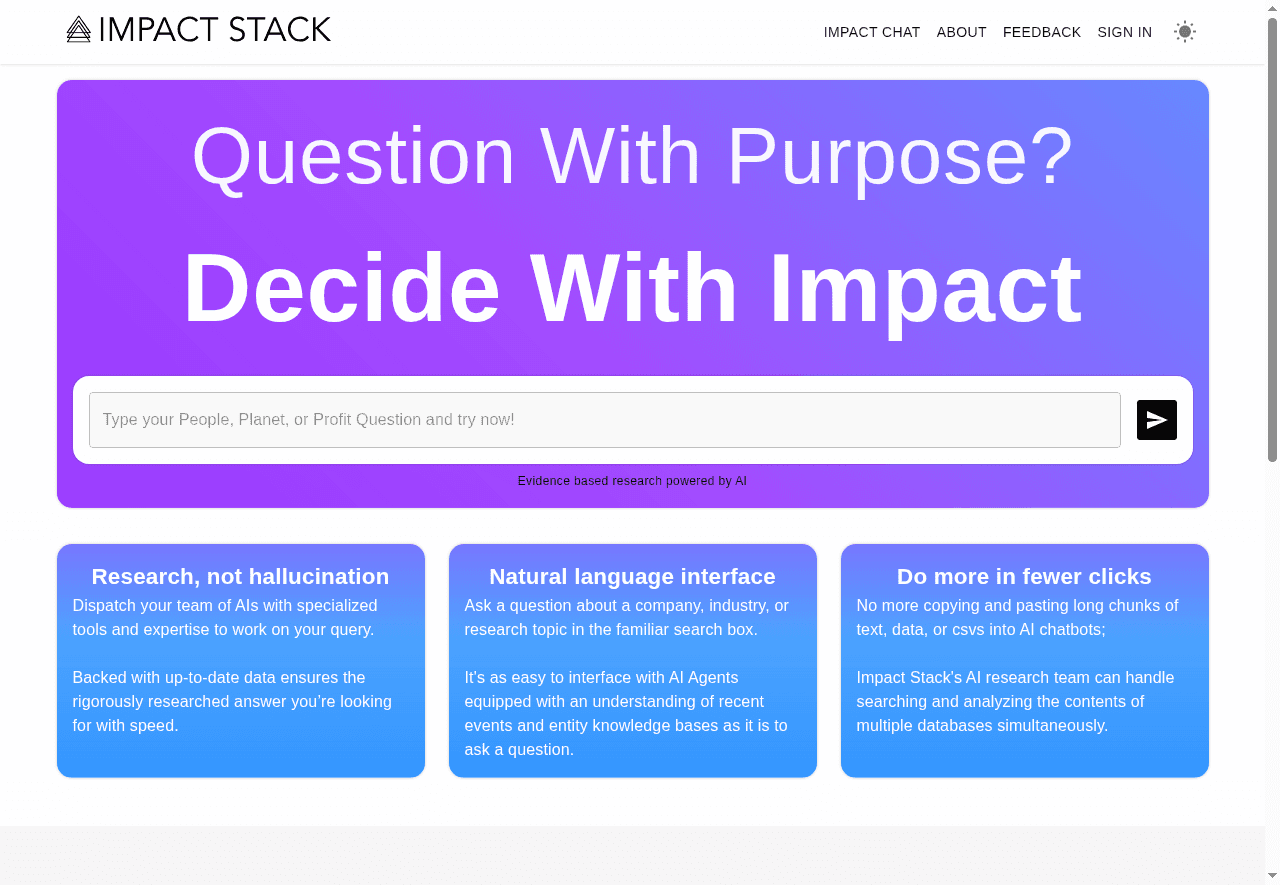1280x885 pixels.
Task: Select the 'Do more in fewer clicks' card
Action: click(x=1024, y=660)
